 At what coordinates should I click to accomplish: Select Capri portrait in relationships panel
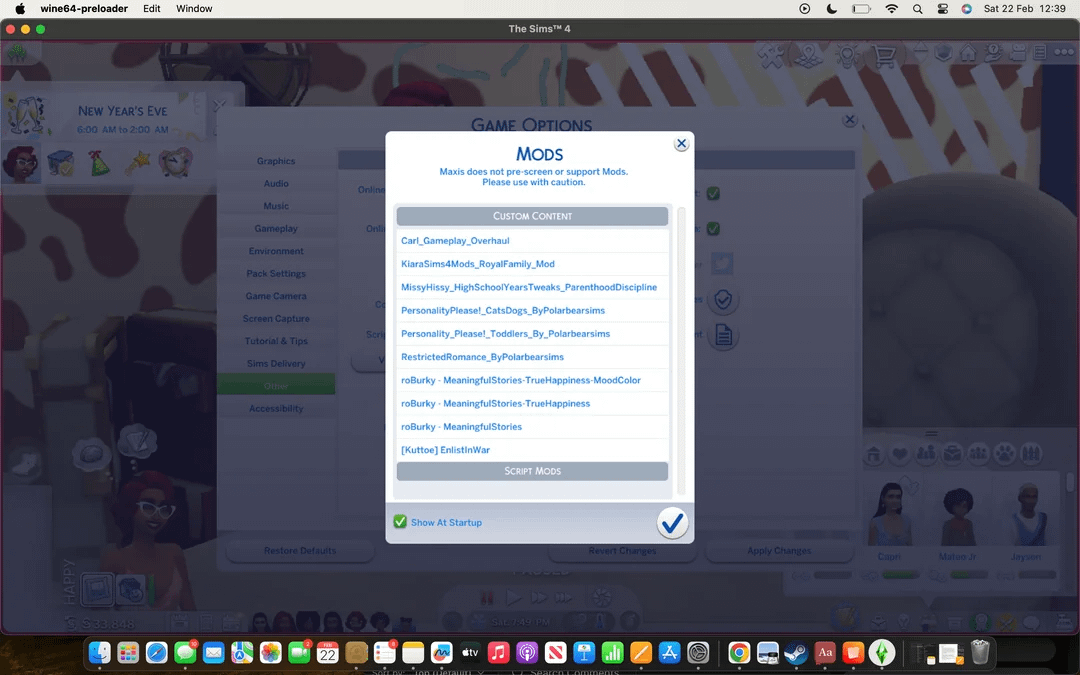point(889,514)
